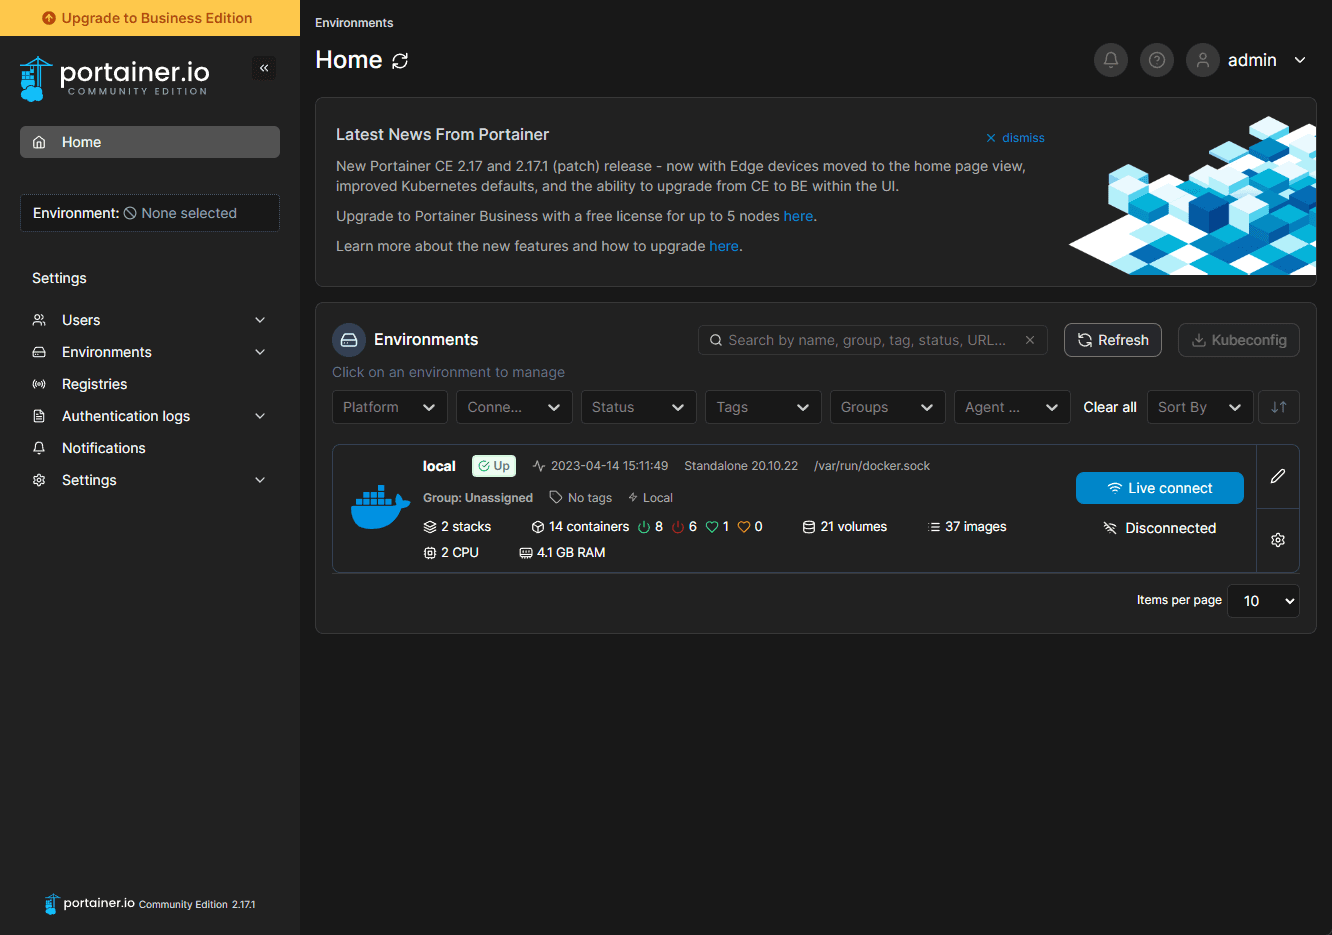The height and width of the screenshot is (935, 1332).
Task: Change the Items per page selector
Action: coord(1263,601)
